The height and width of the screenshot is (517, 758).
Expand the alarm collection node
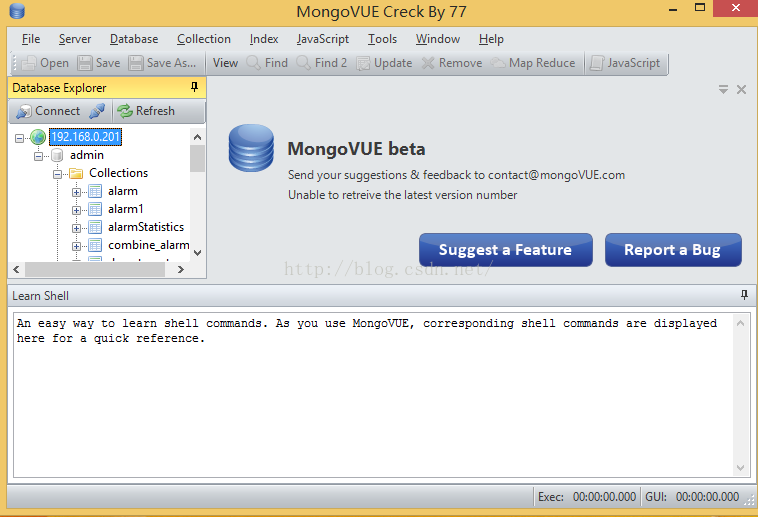pyautogui.click(x=76, y=192)
